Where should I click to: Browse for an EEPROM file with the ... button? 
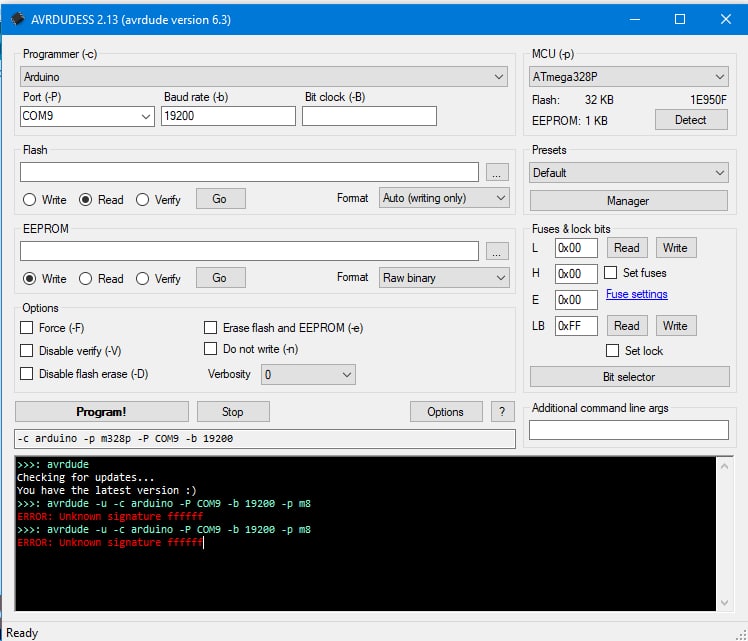[497, 251]
